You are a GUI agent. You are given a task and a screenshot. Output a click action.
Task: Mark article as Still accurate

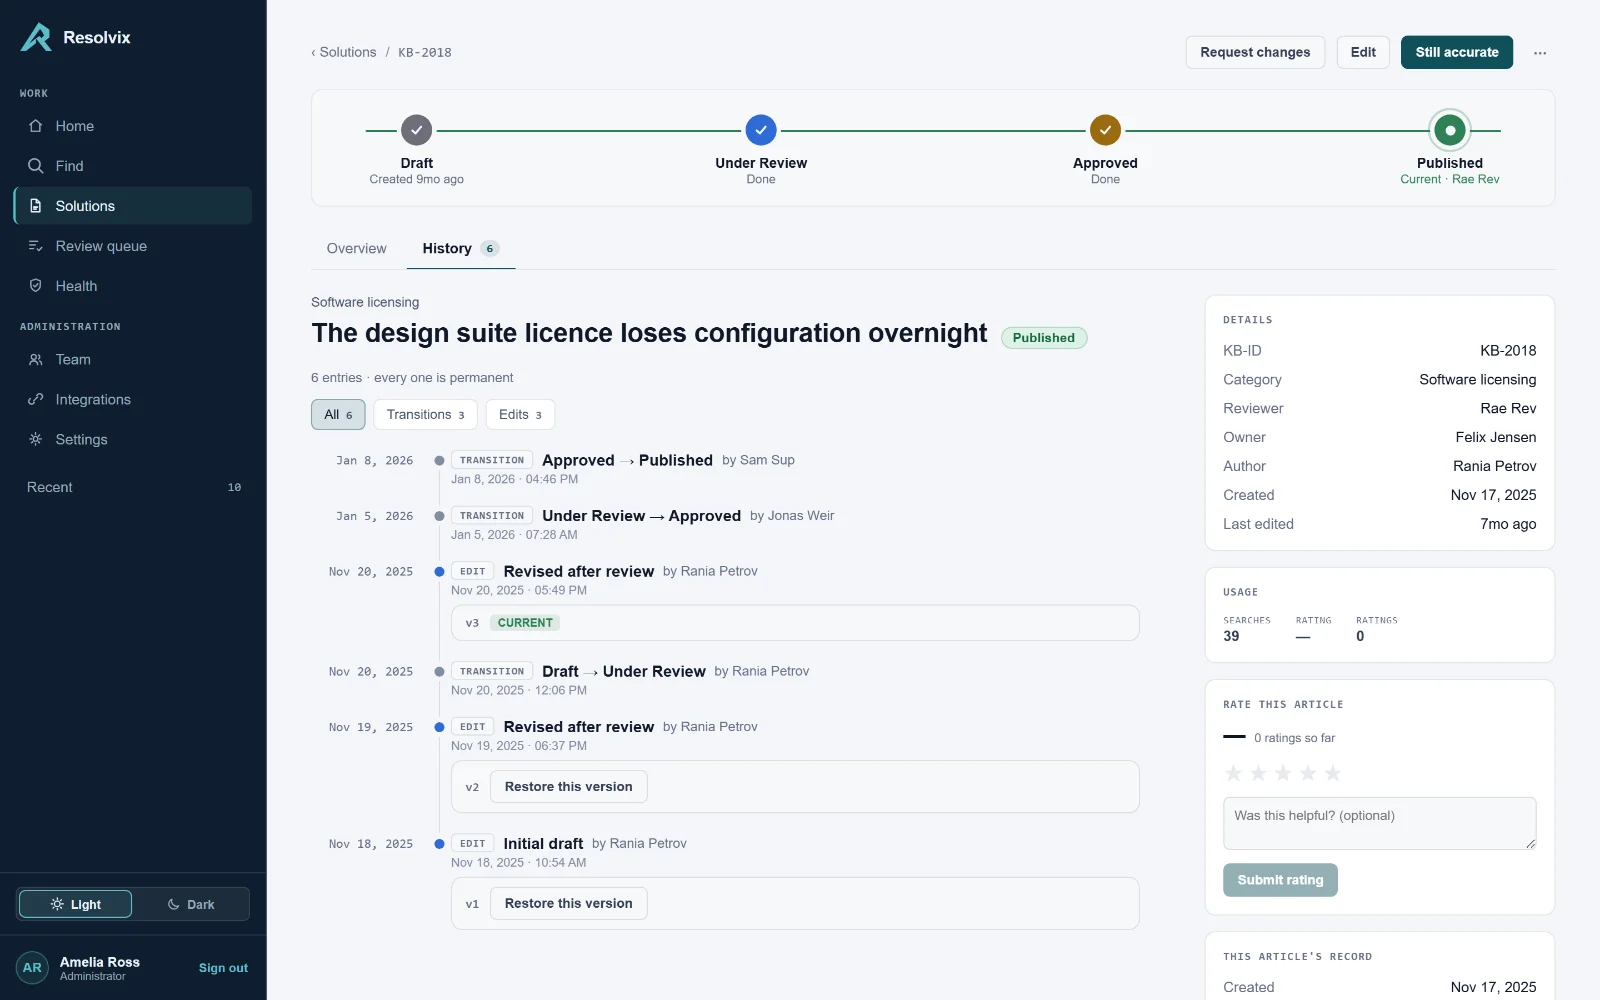[1457, 52]
